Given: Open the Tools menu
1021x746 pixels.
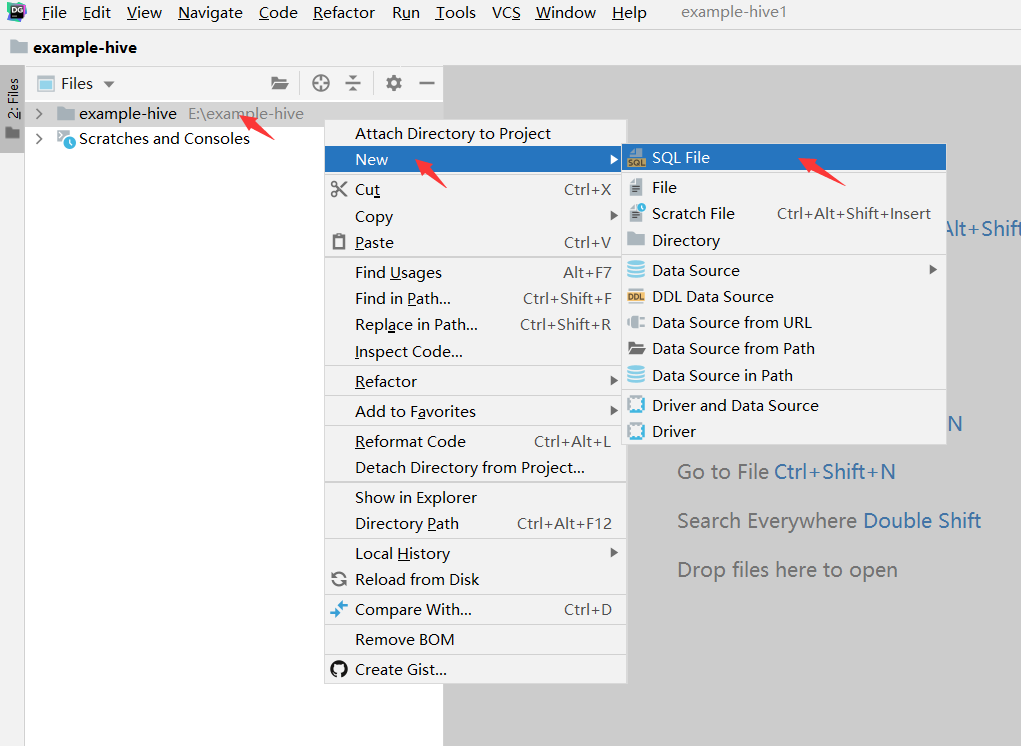Looking at the screenshot, I should [x=456, y=12].
